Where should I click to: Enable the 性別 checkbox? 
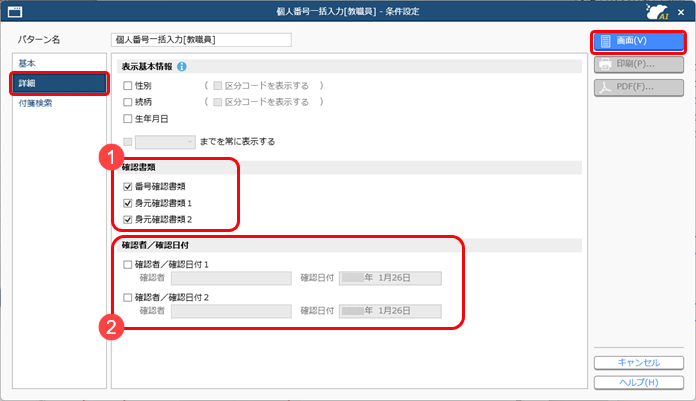(128, 86)
